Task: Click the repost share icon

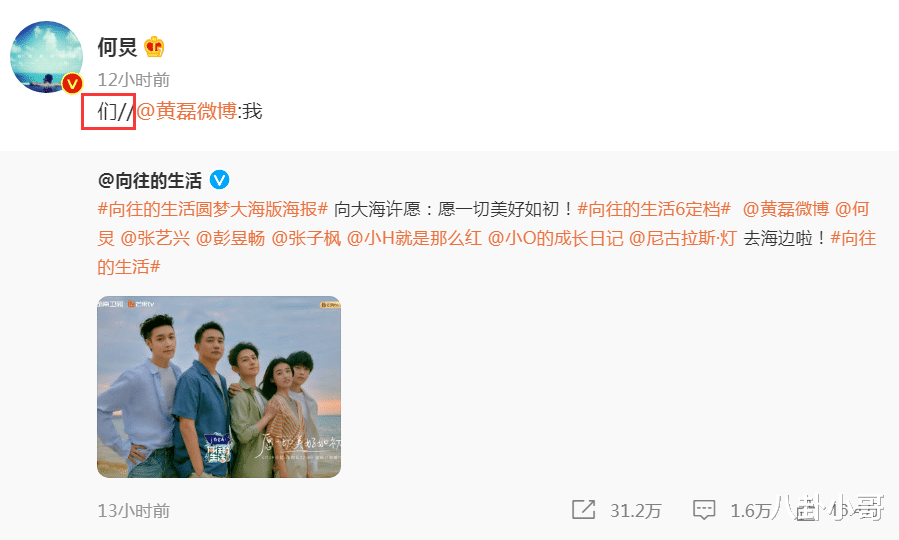Action: (584, 510)
